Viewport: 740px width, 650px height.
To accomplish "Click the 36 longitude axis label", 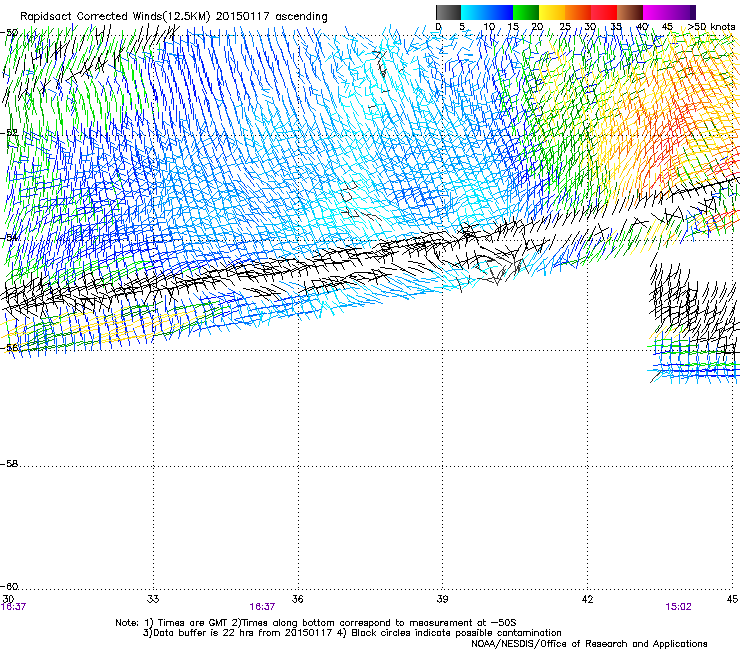I will click(x=297, y=599).
